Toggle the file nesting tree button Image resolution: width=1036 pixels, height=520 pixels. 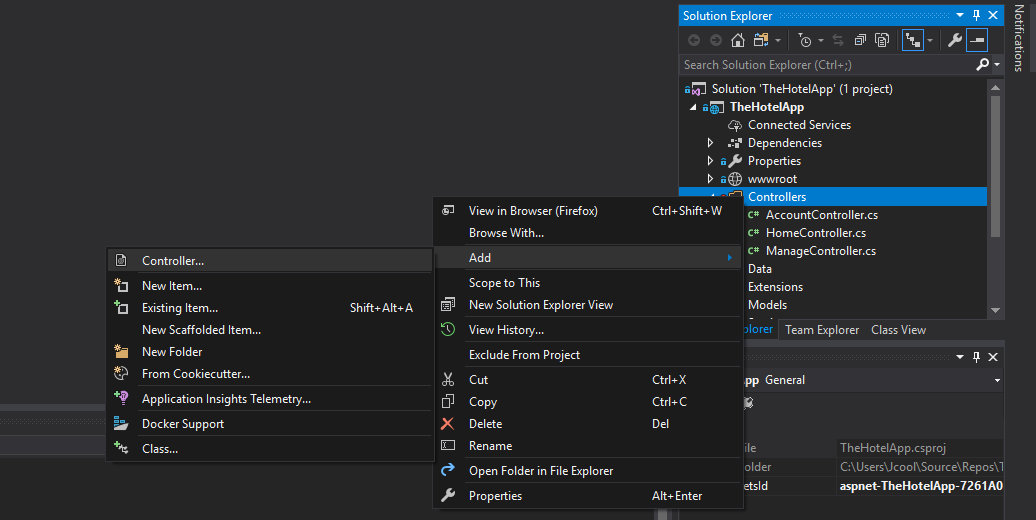pos(913,40)
